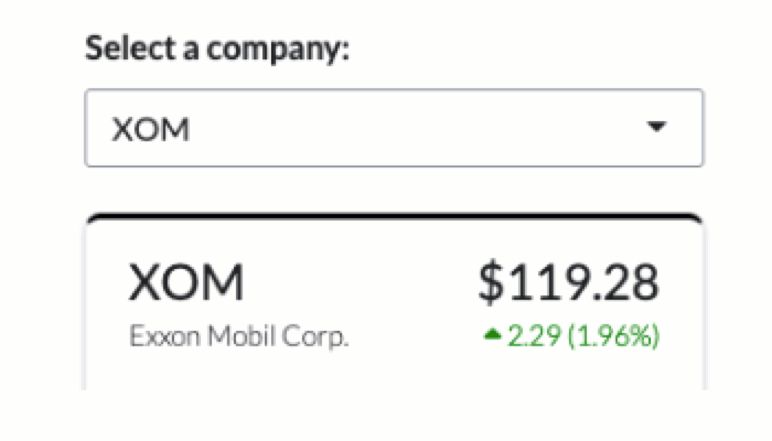Open the Exxon Mobil Corp. company name
The image size is (772, 441).
(239, 336)
